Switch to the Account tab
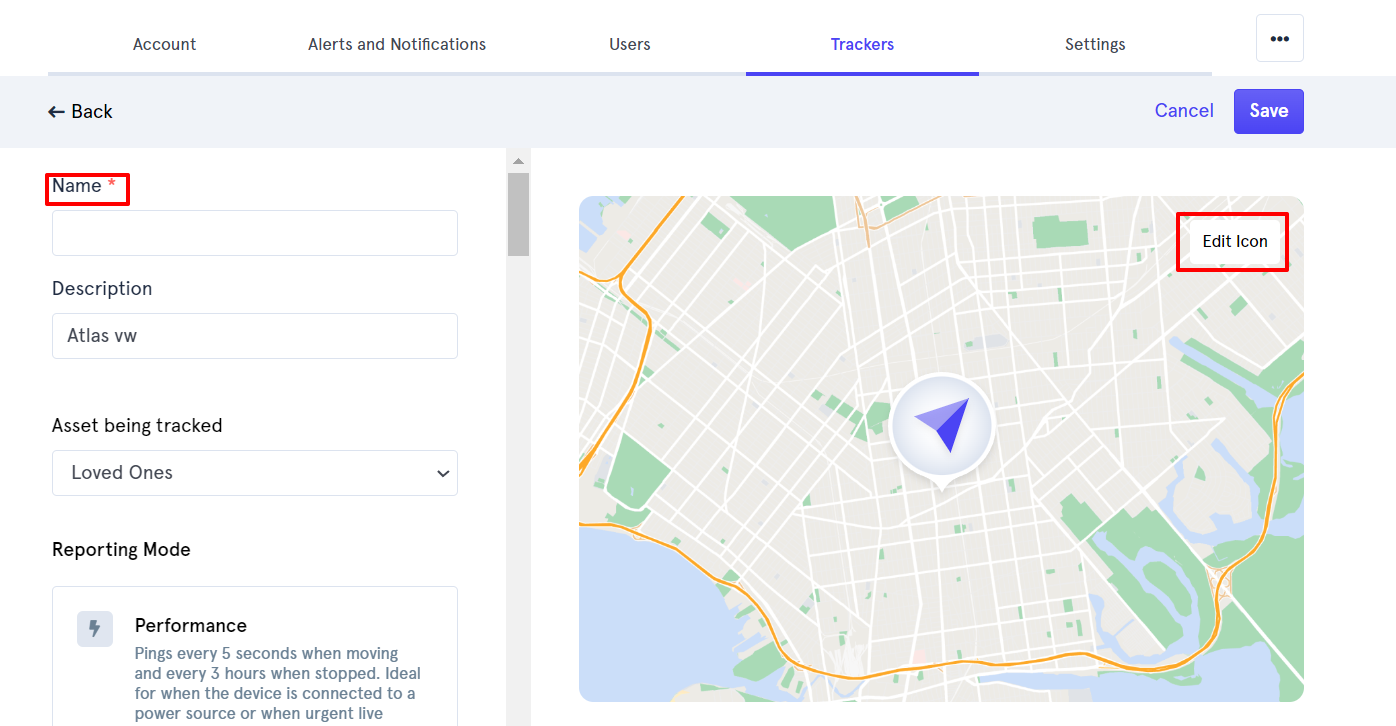Viewport: 1396px width, 726px height. tap(164, 44)
